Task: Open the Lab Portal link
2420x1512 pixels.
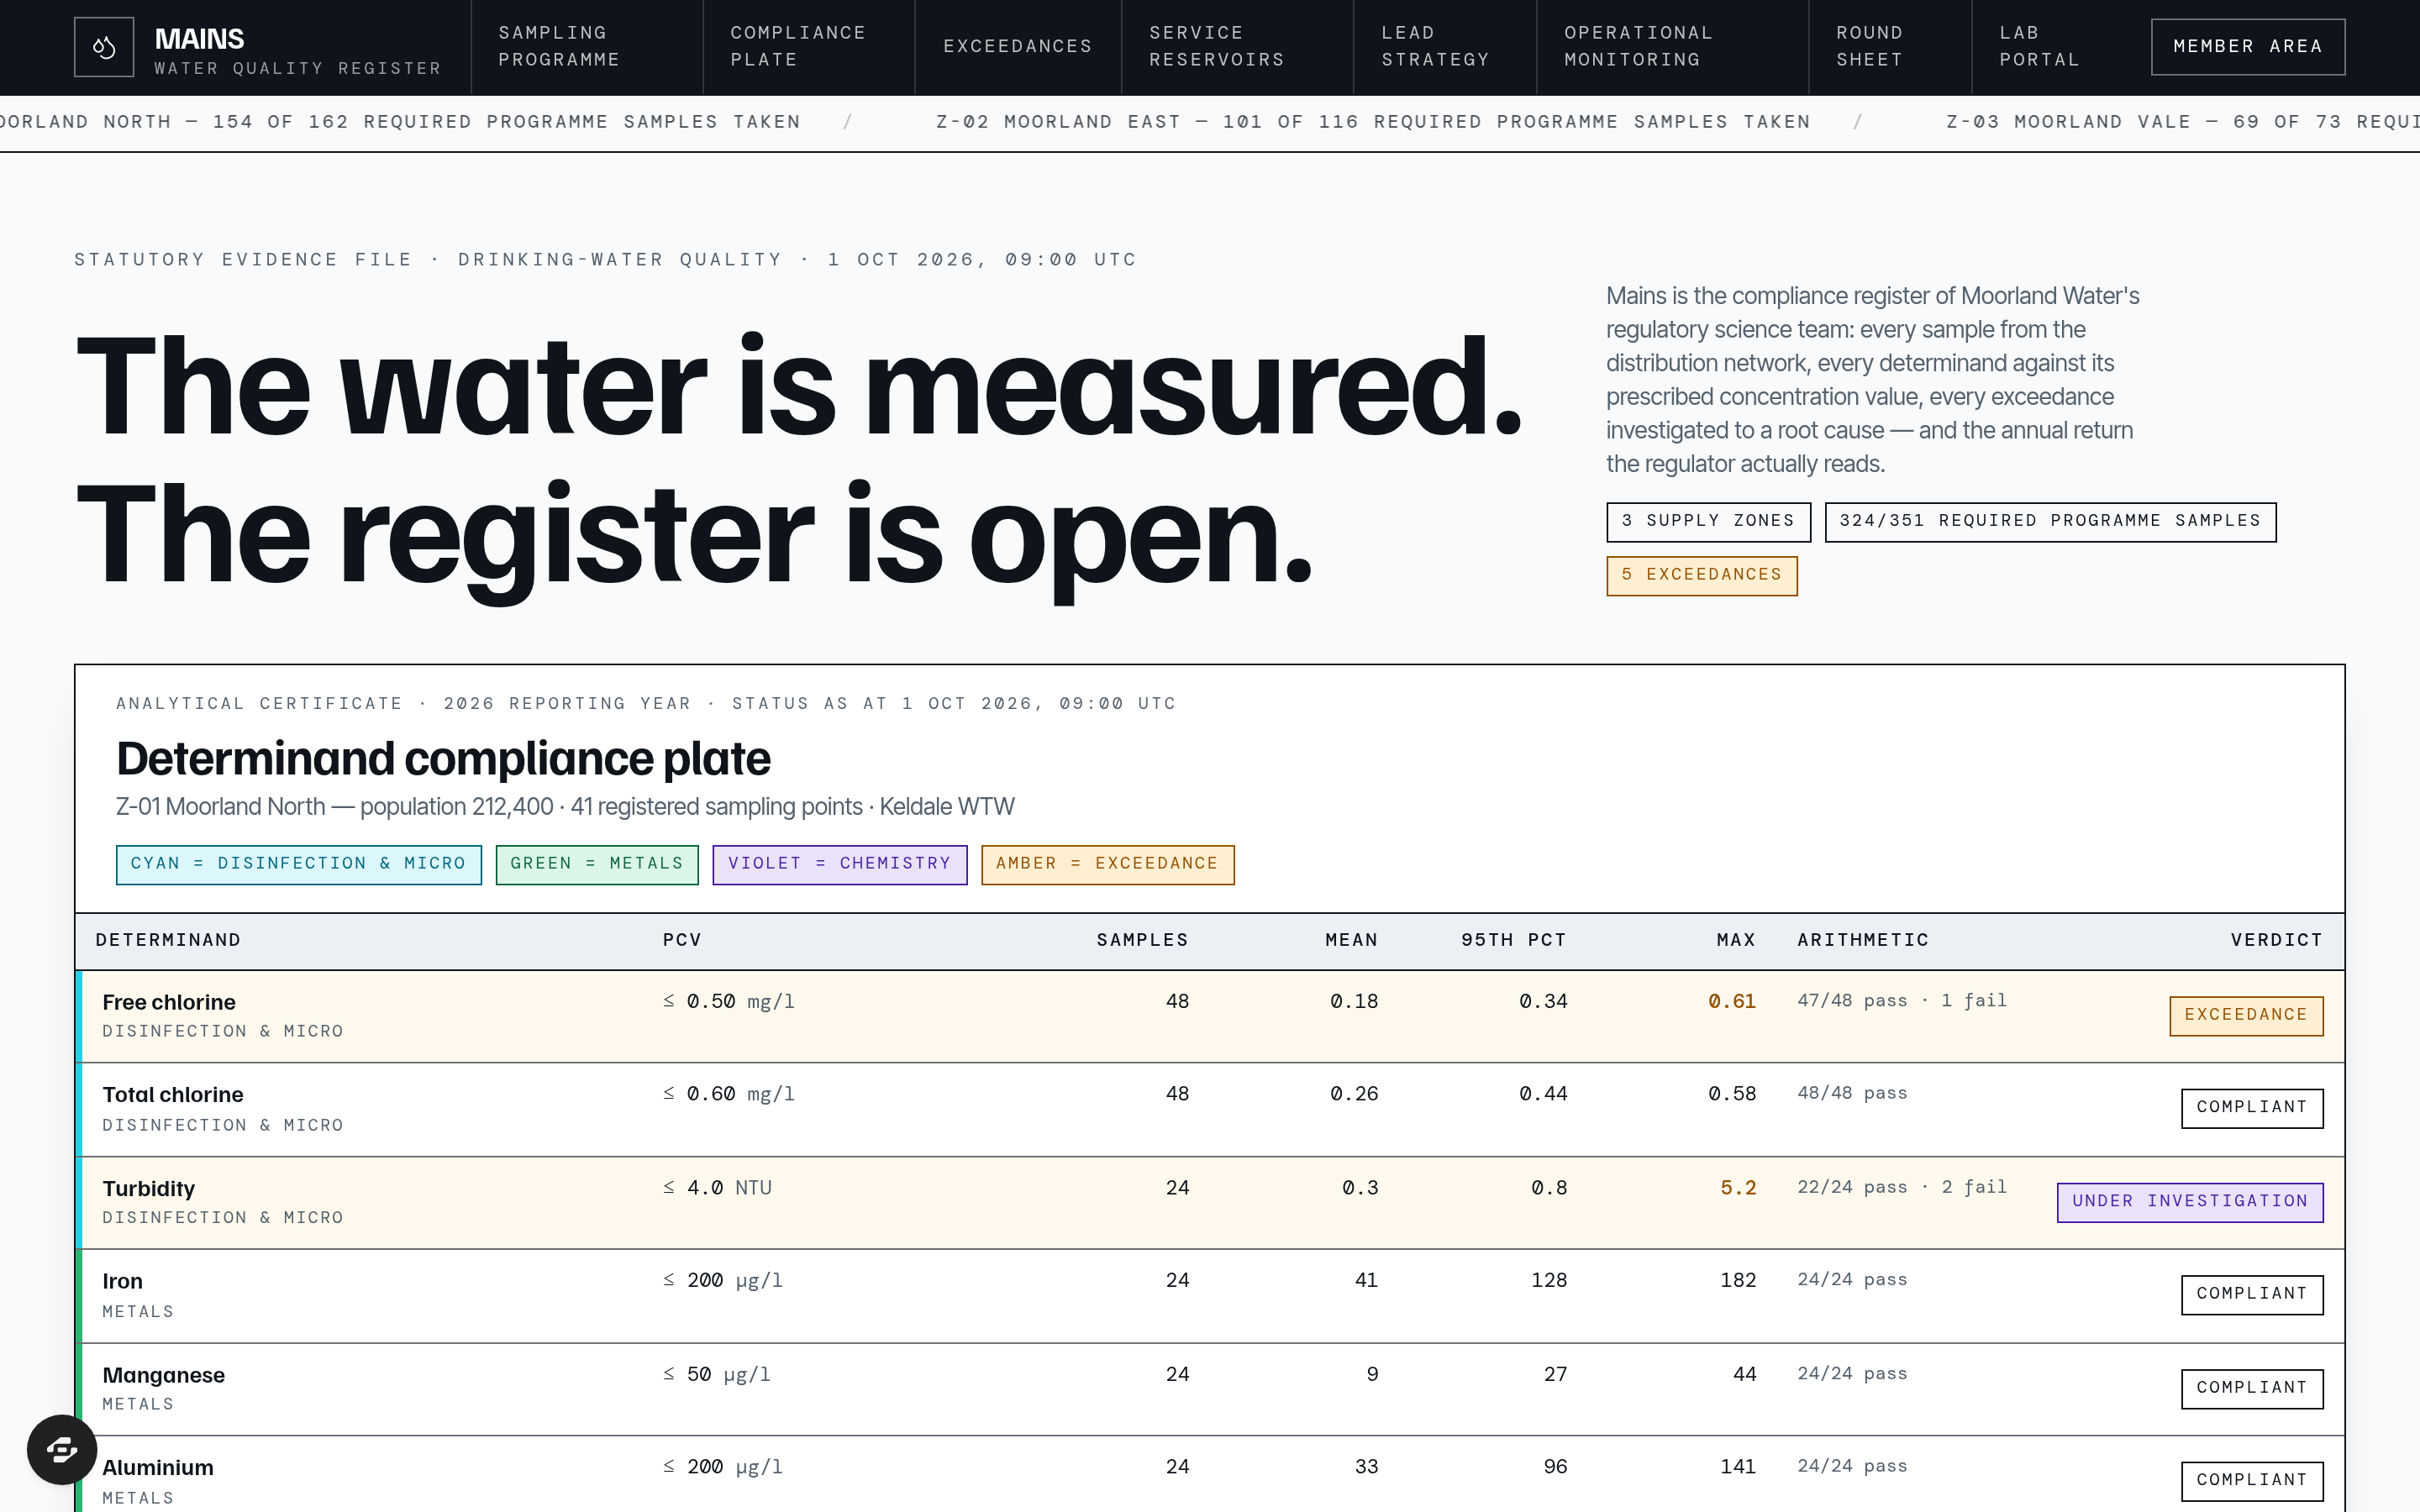Action: [x=2040, y=47]
